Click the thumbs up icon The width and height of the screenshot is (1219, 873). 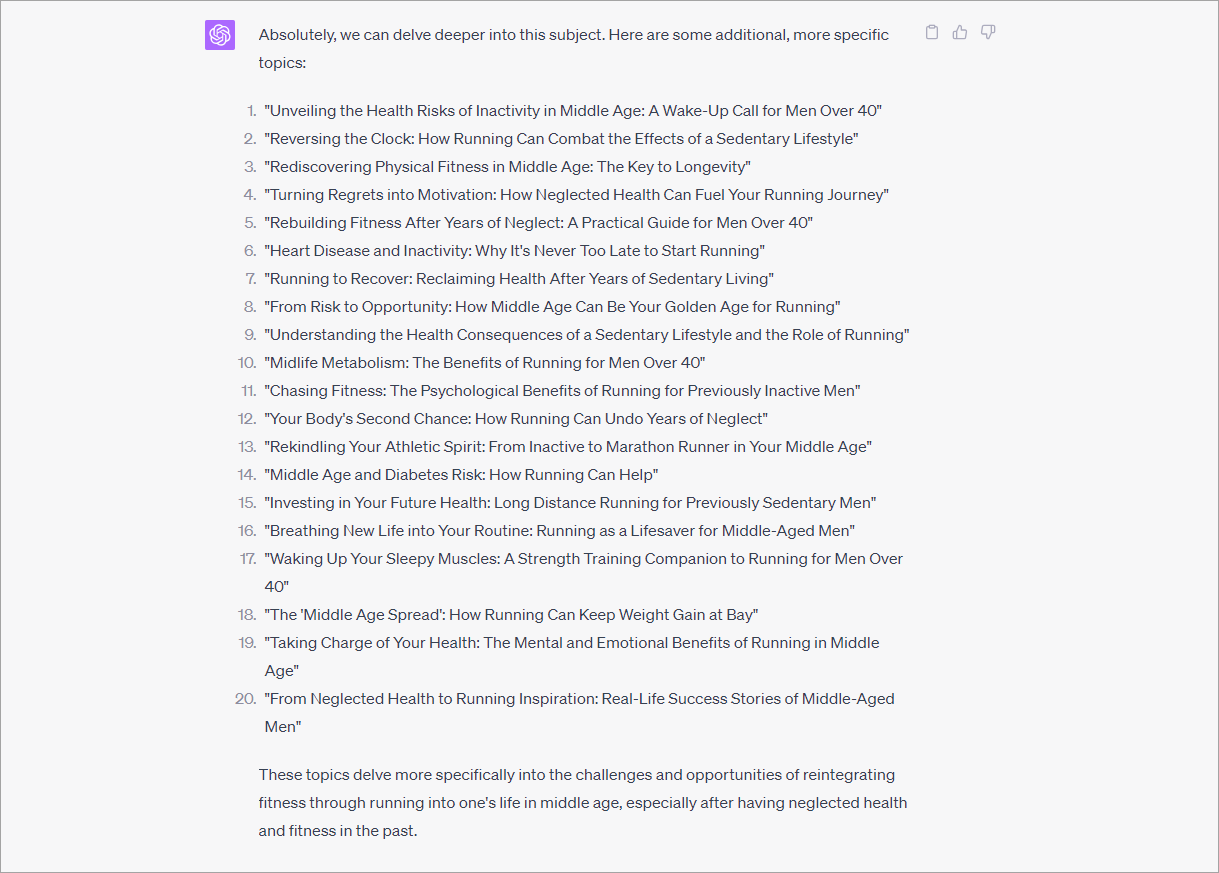pyautogui.click(x=960, y=32)
